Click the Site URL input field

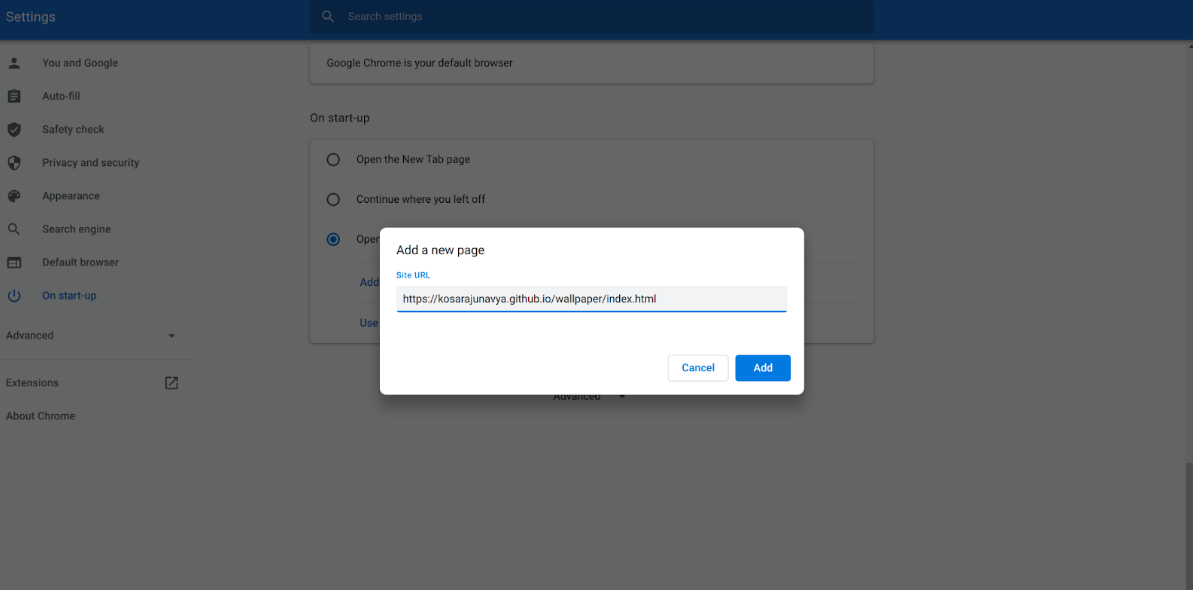coord(591,298)
